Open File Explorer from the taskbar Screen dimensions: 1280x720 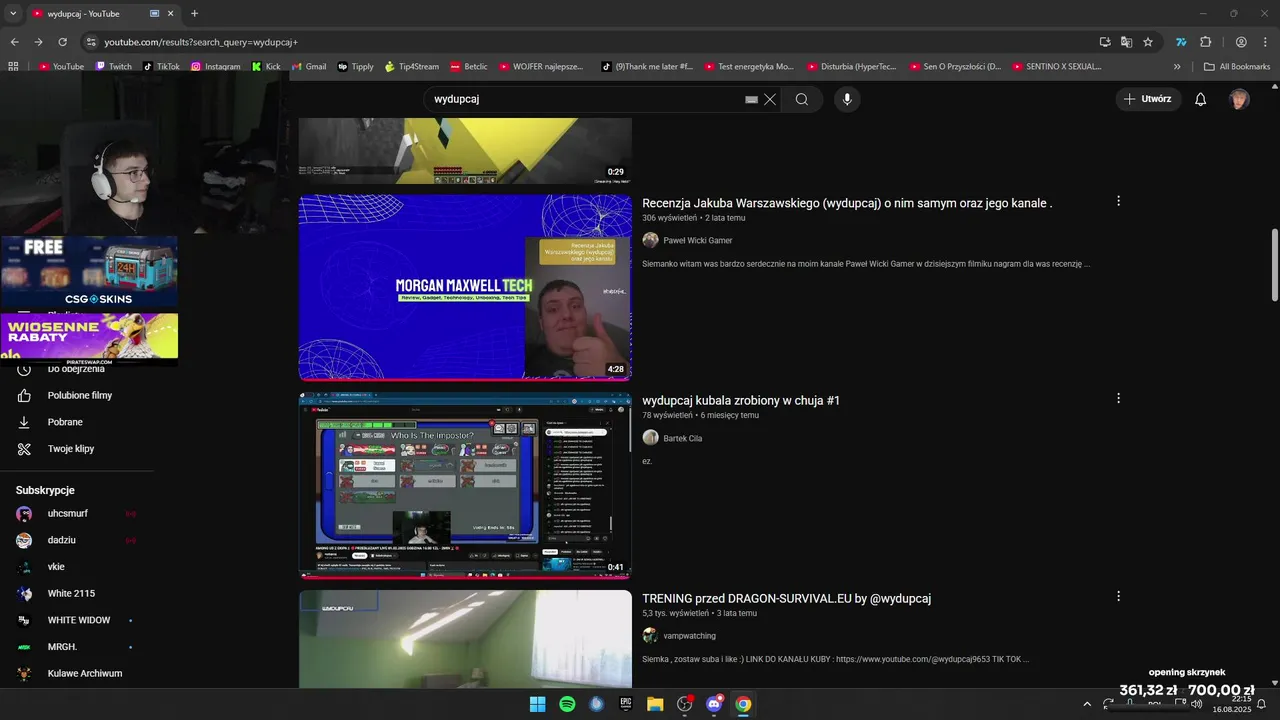(x=655, y=704)
